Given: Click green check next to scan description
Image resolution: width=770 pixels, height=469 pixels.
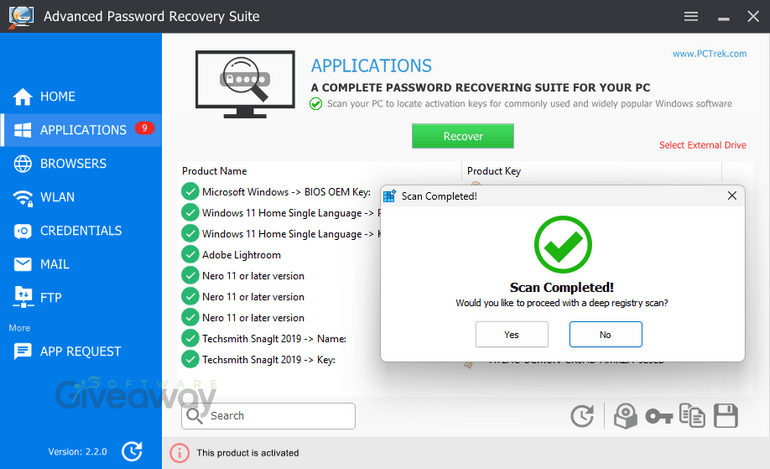Looking at the screenshot, I should (x=316, y=104).
